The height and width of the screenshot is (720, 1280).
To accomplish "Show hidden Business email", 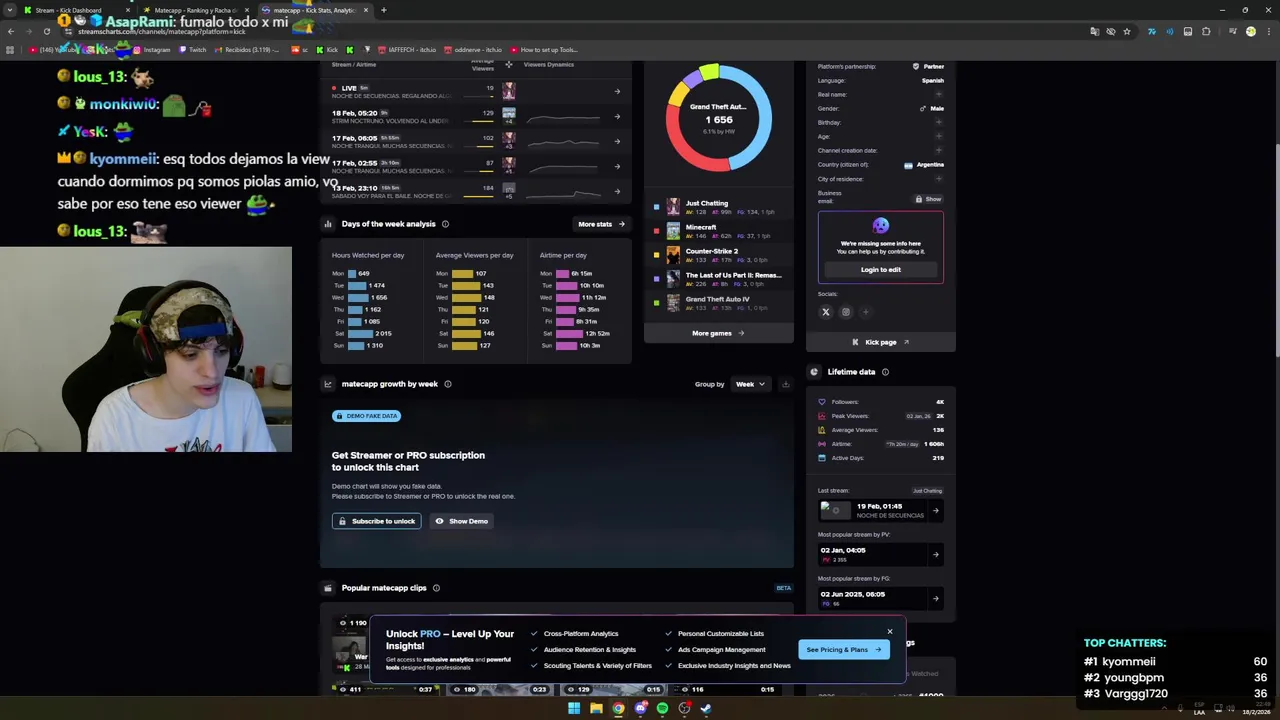I will coord(928,199).
